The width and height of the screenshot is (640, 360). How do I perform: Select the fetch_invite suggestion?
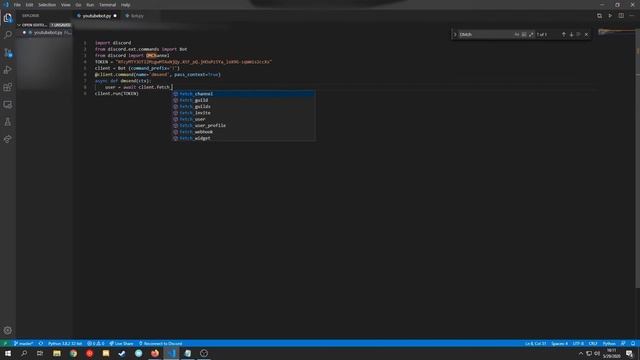pyautogui.click(x=243, y=113)
